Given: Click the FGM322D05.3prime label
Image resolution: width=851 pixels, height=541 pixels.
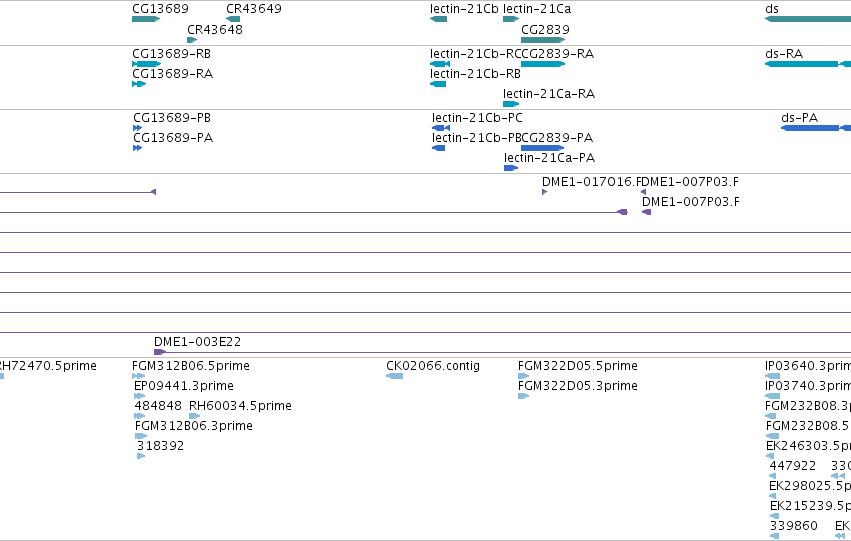Looking at the screenshot, I should click(x=578, y=386).
